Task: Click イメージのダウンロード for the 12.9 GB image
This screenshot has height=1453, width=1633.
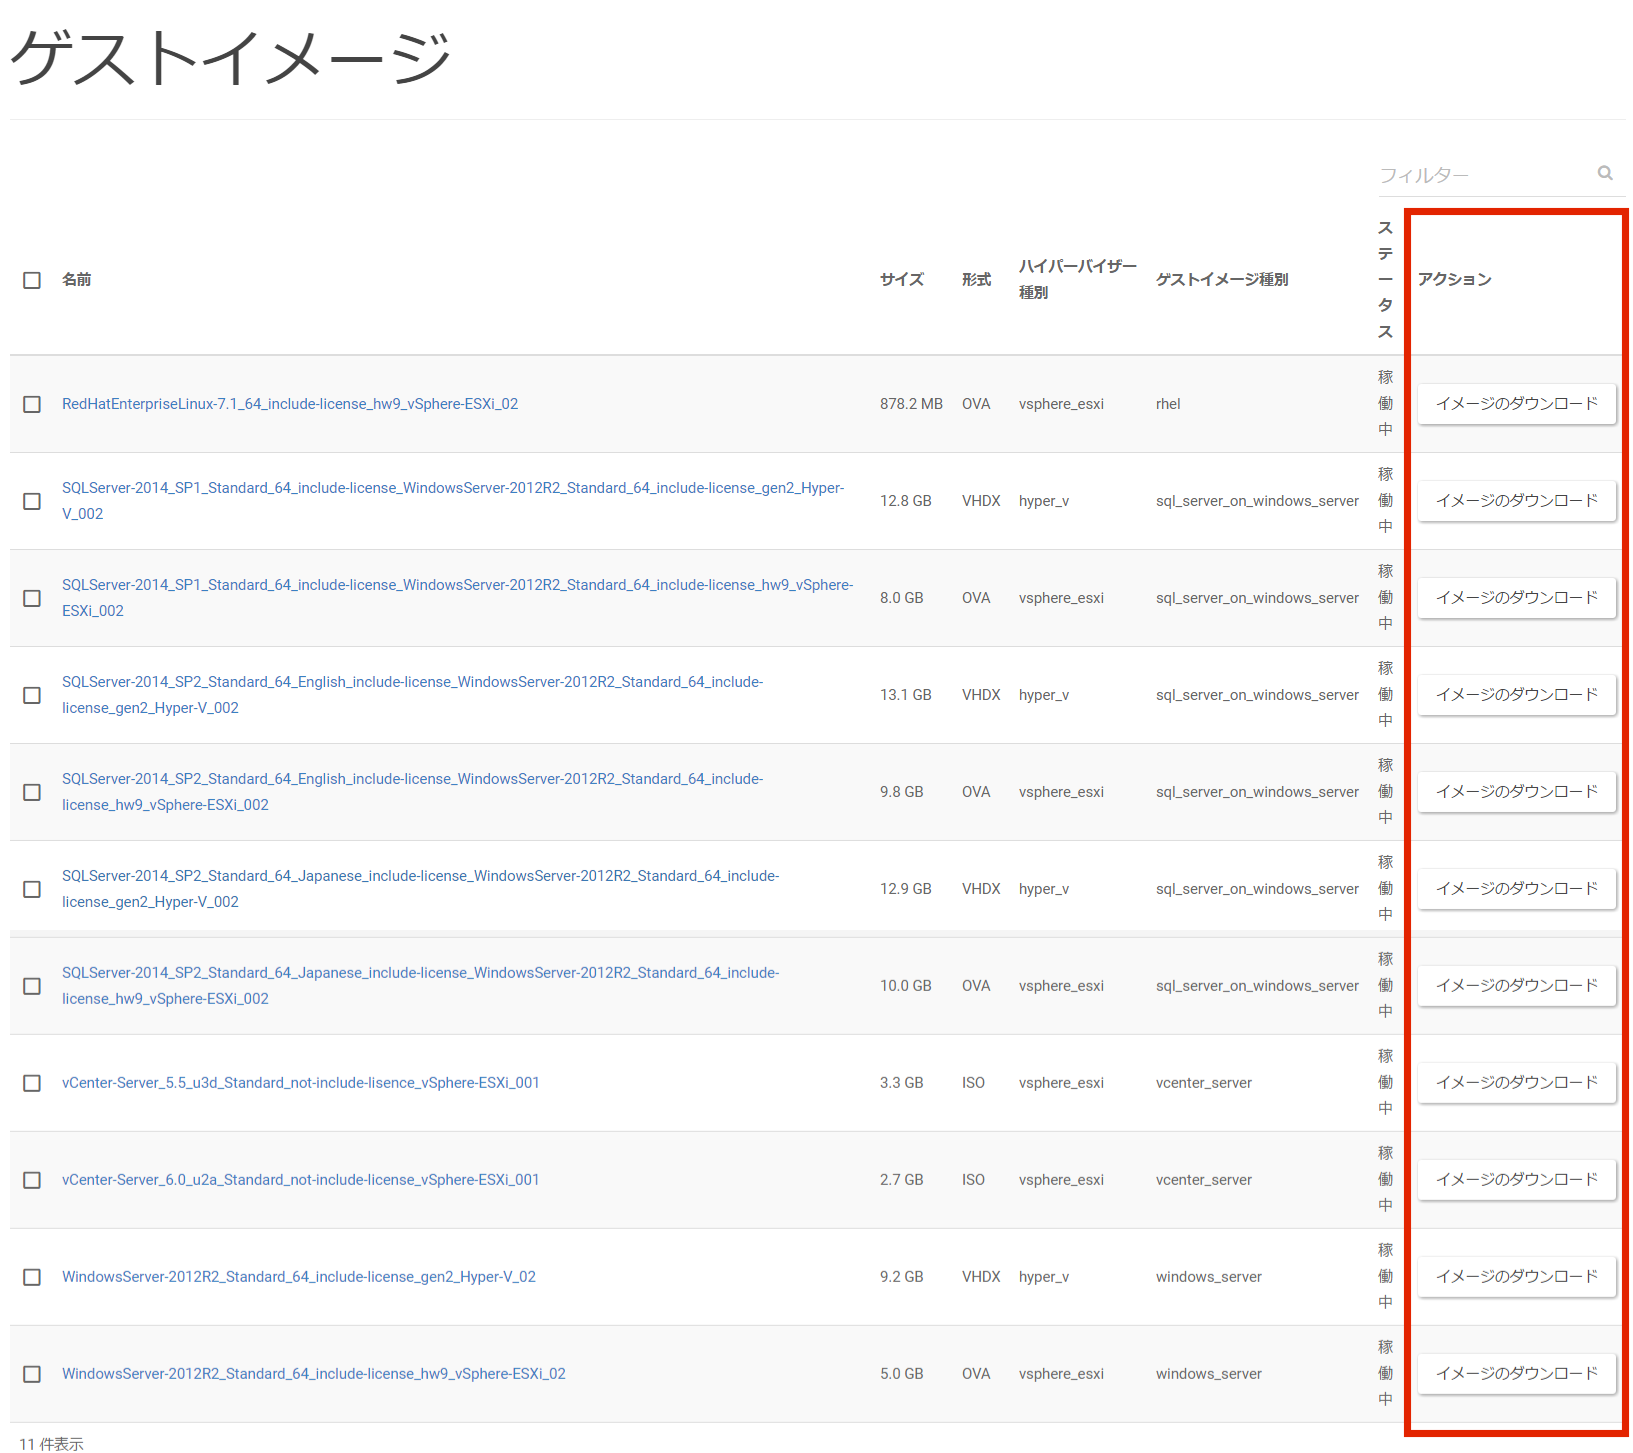Action: click(x=1517, y=889)
